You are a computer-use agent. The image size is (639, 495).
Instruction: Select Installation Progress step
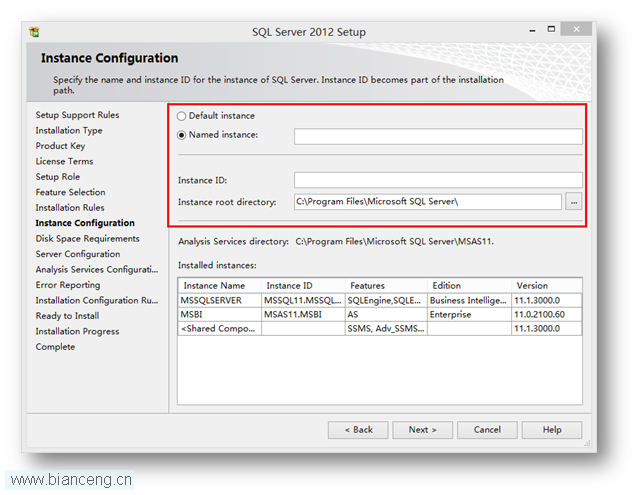(77, 332)
